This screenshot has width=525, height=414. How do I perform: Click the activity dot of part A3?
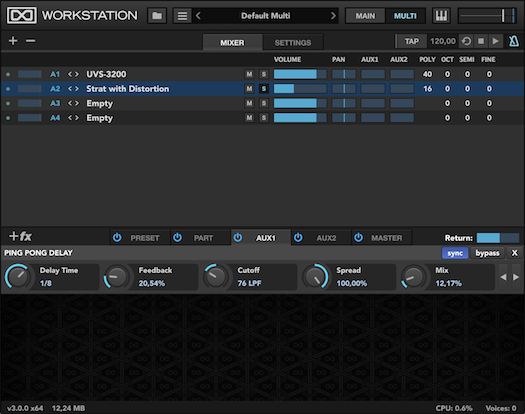tap(8, 104)
